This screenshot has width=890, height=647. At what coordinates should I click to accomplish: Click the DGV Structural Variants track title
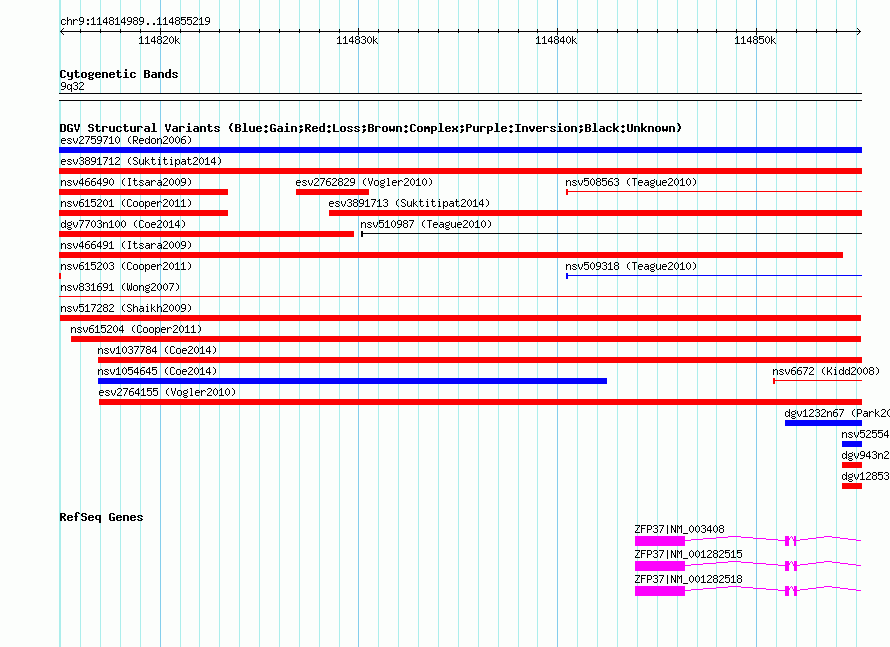[371, 128]
